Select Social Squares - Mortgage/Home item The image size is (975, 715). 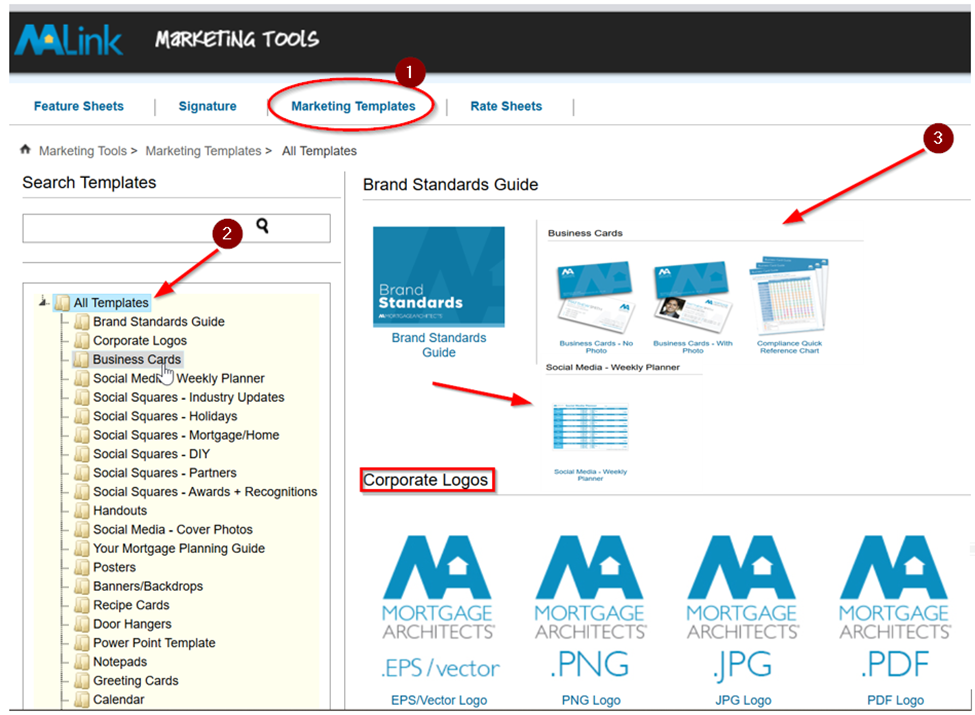click(186, 435)
